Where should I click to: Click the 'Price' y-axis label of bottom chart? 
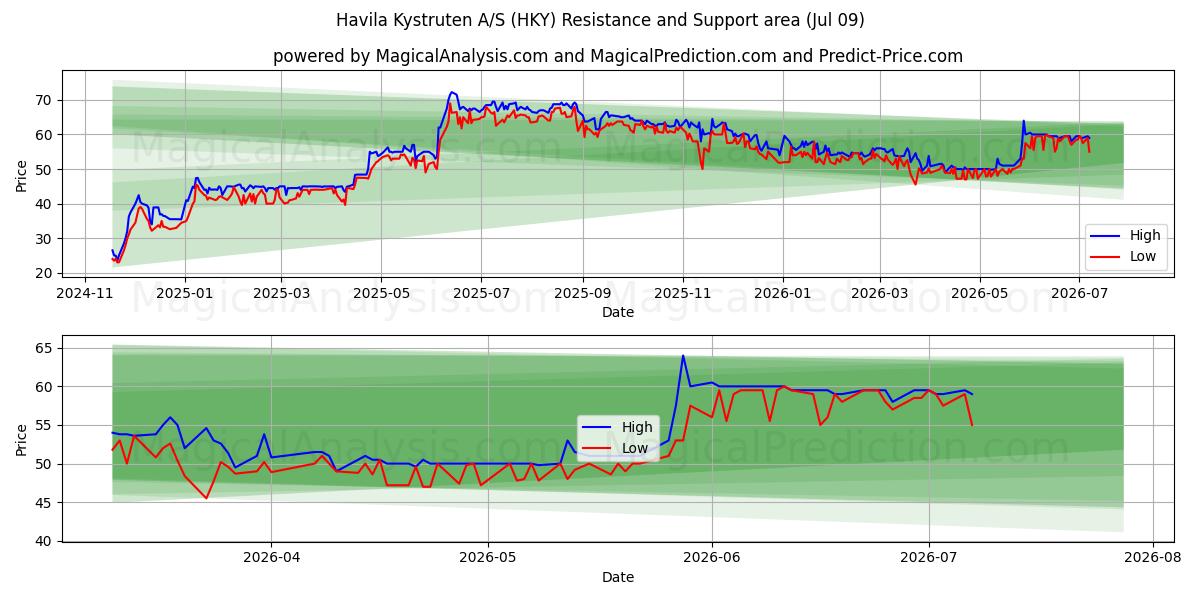point(22,439)
